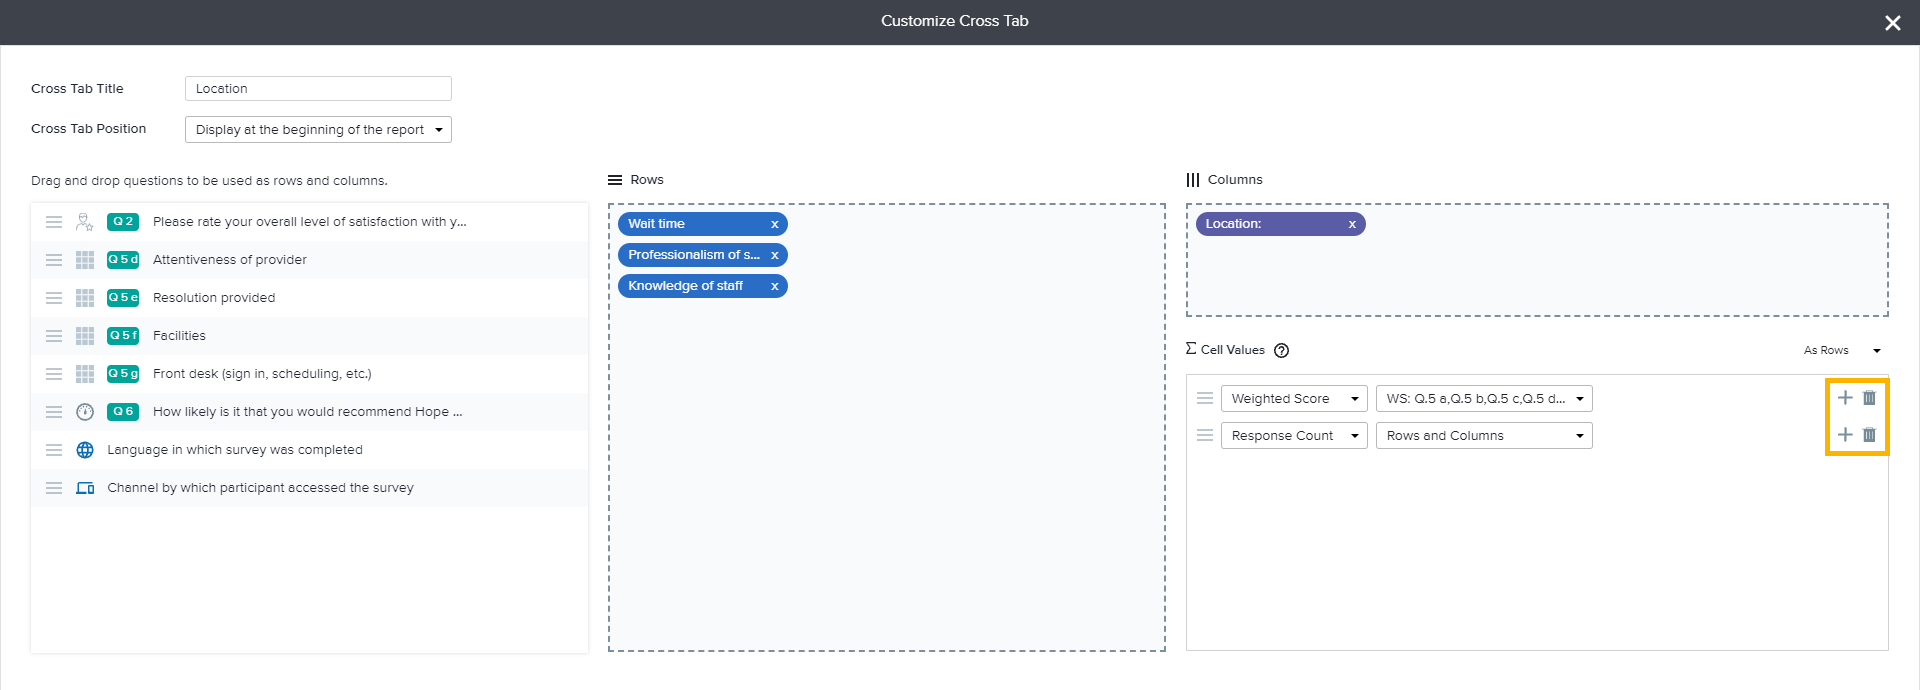This screenshot has height=690, width=1920.
Task: Add cell value after Response Count row
Action: 1845,435
